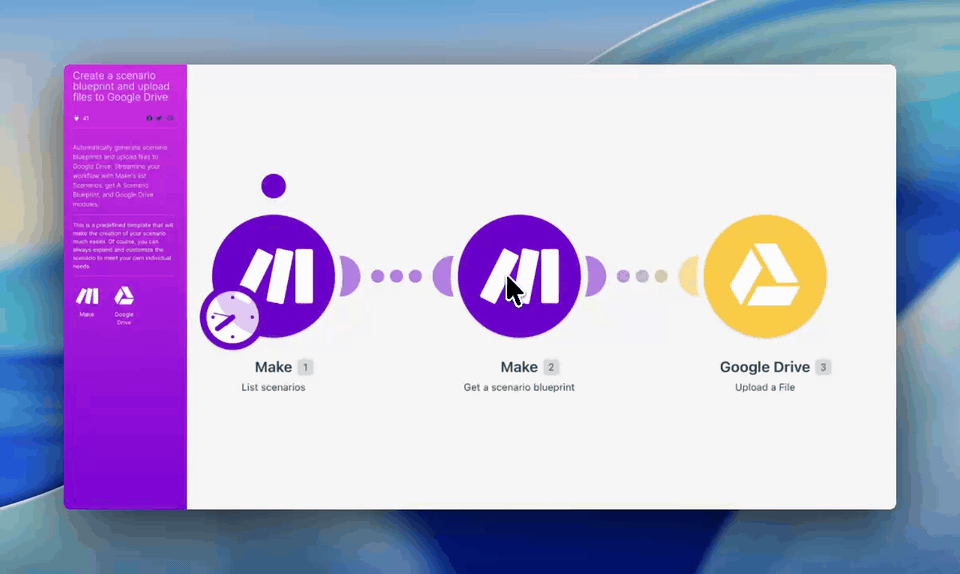Viewport: 960px width, 574px height.
Task: Click the Google Drive icon in sidebar
Action: pyautogui.click(x=124, y=296)
